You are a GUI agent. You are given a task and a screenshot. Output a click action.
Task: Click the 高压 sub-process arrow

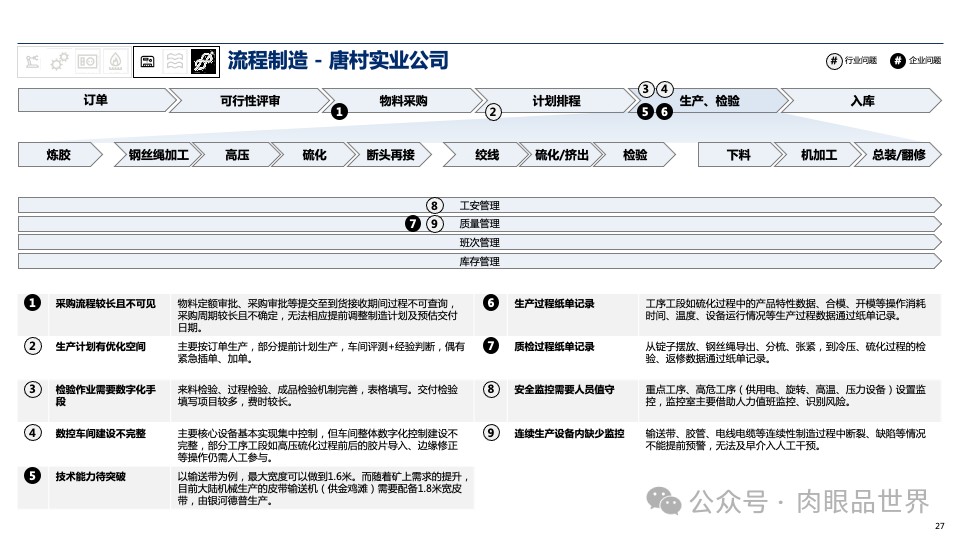point(237,155)
